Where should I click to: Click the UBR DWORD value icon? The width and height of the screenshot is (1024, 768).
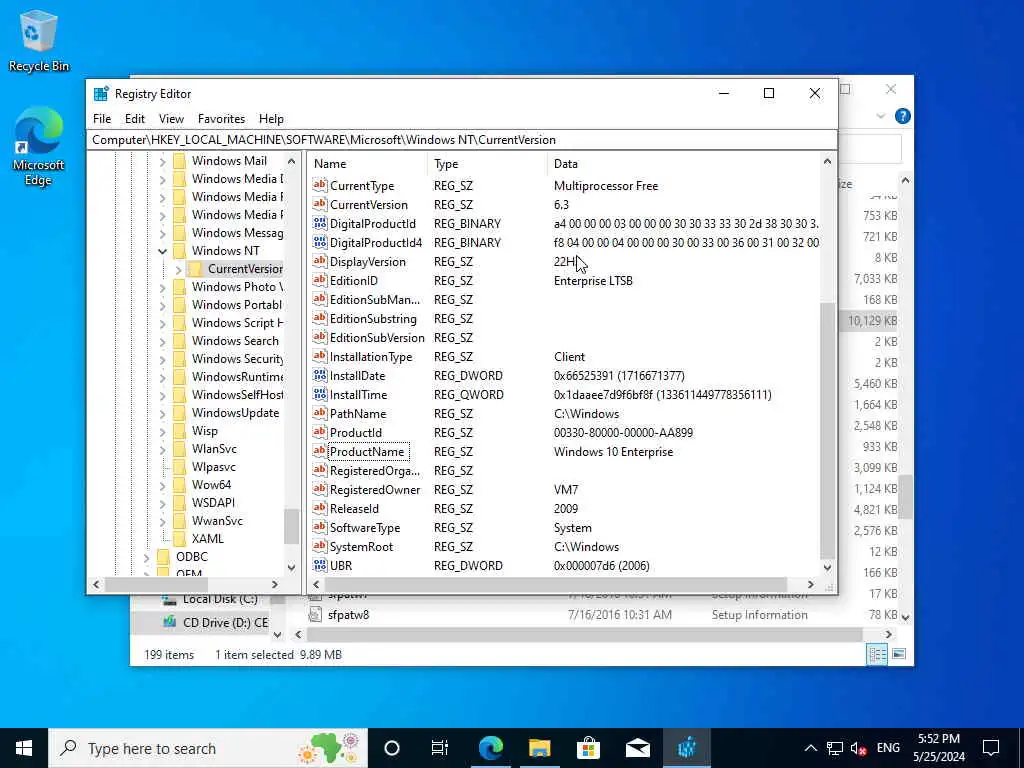319,566
